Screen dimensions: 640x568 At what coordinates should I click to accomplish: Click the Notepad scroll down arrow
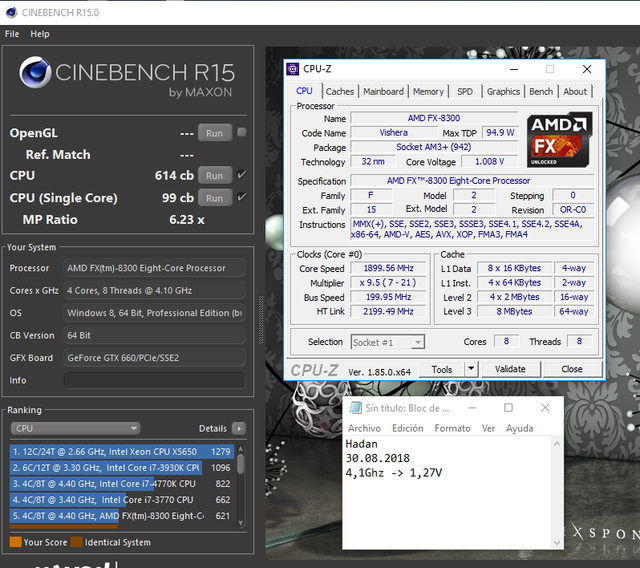pyautogui.click(x=557, y=542)
